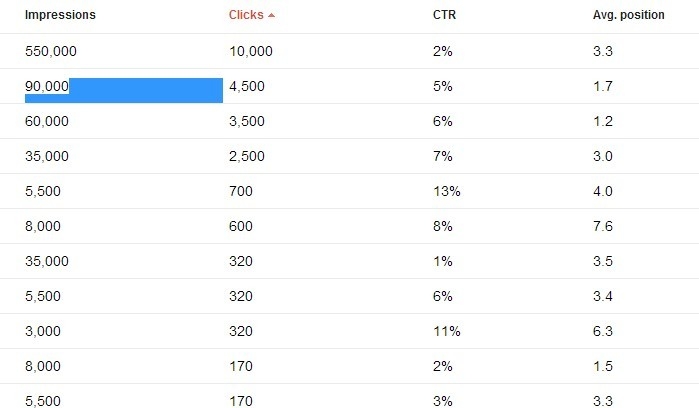This screenshot has height=408, width=699.
Task: Click the 550,000 impressions cell
Action: (51, 51)
